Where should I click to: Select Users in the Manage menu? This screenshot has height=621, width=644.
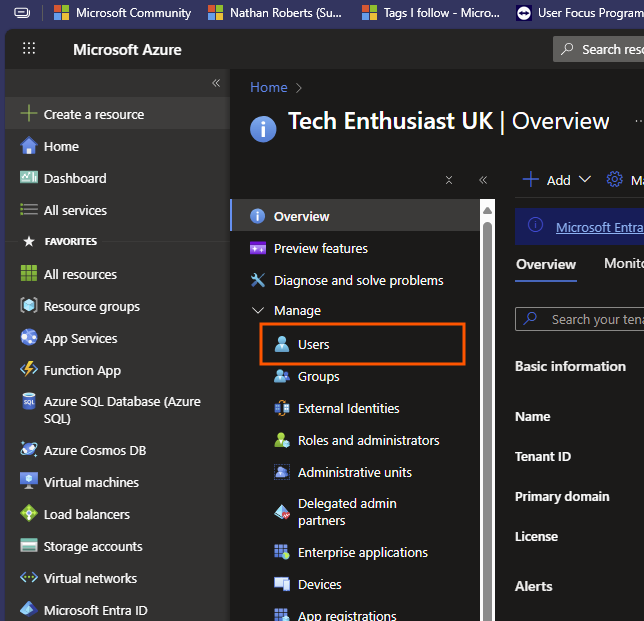[313, 344]
